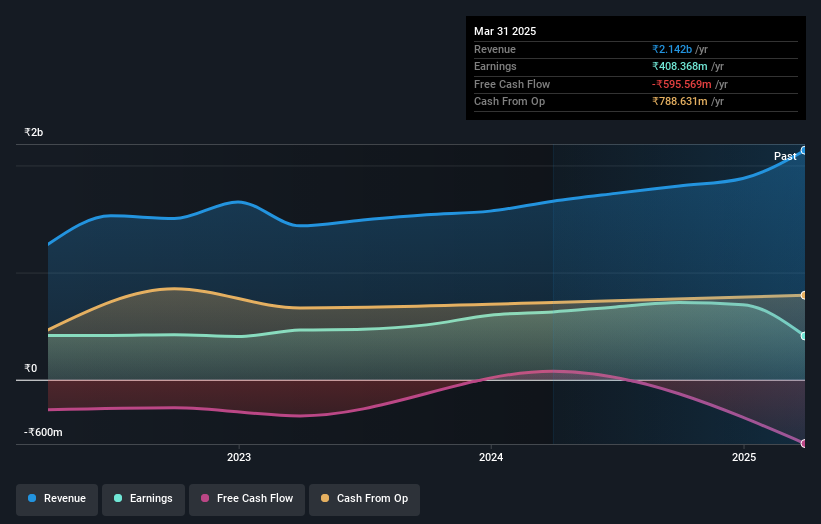Image resolution: width=821 pixels, height=524 pixels.
Task: Click the Past label on chart
Action: point(785,156)
